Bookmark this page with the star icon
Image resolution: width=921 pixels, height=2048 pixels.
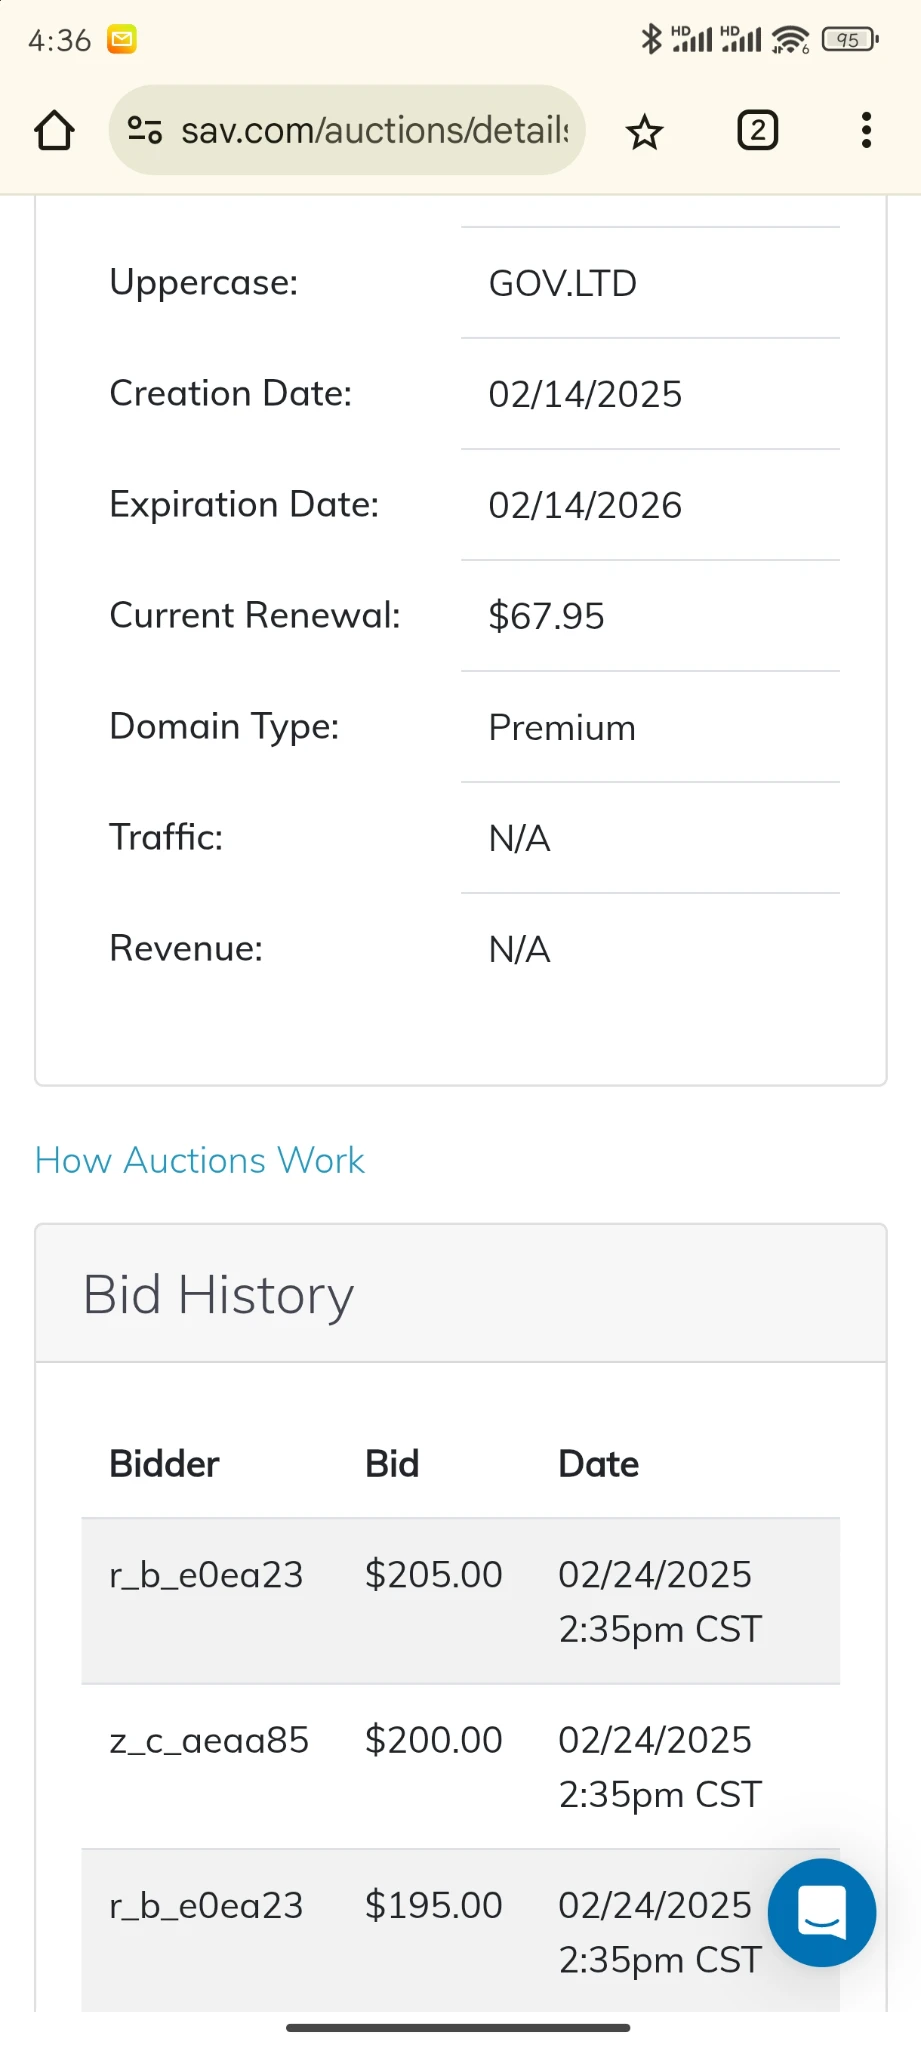(644, 131)
